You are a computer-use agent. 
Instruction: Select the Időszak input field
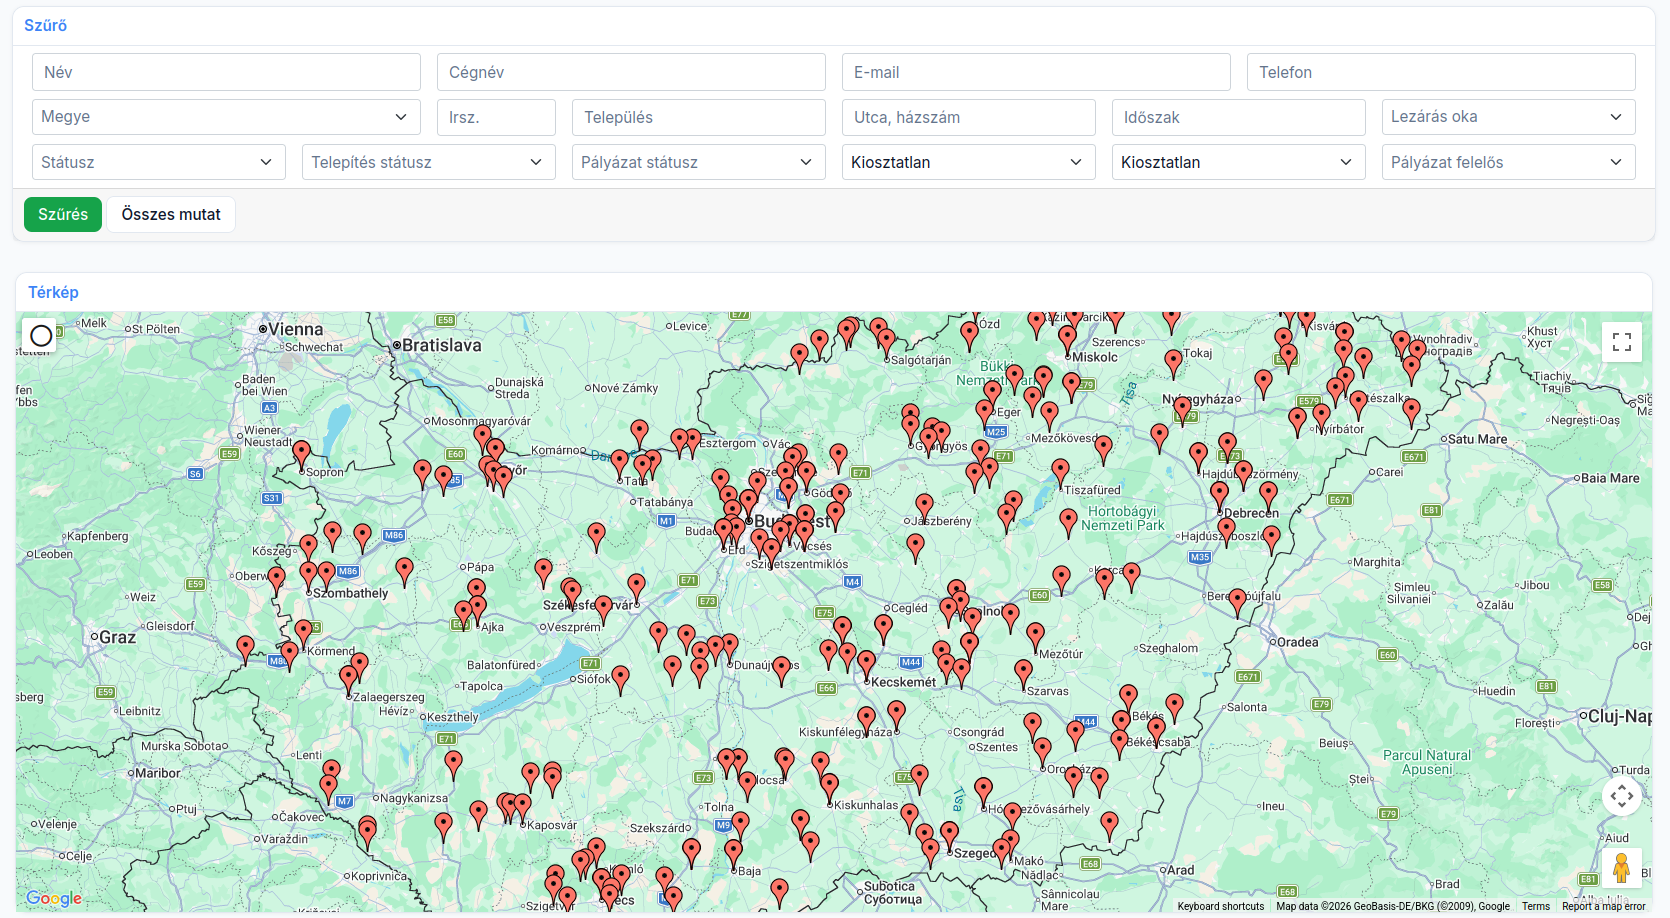pos(1238,117)
